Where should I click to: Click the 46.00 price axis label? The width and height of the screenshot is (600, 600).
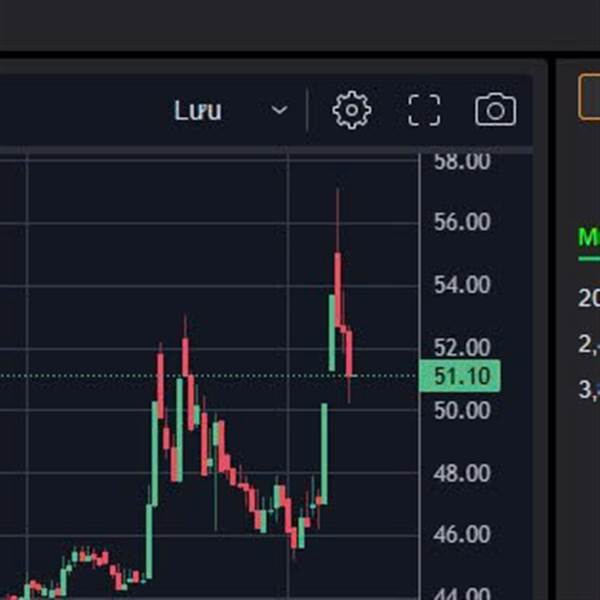tap(462, 535)
